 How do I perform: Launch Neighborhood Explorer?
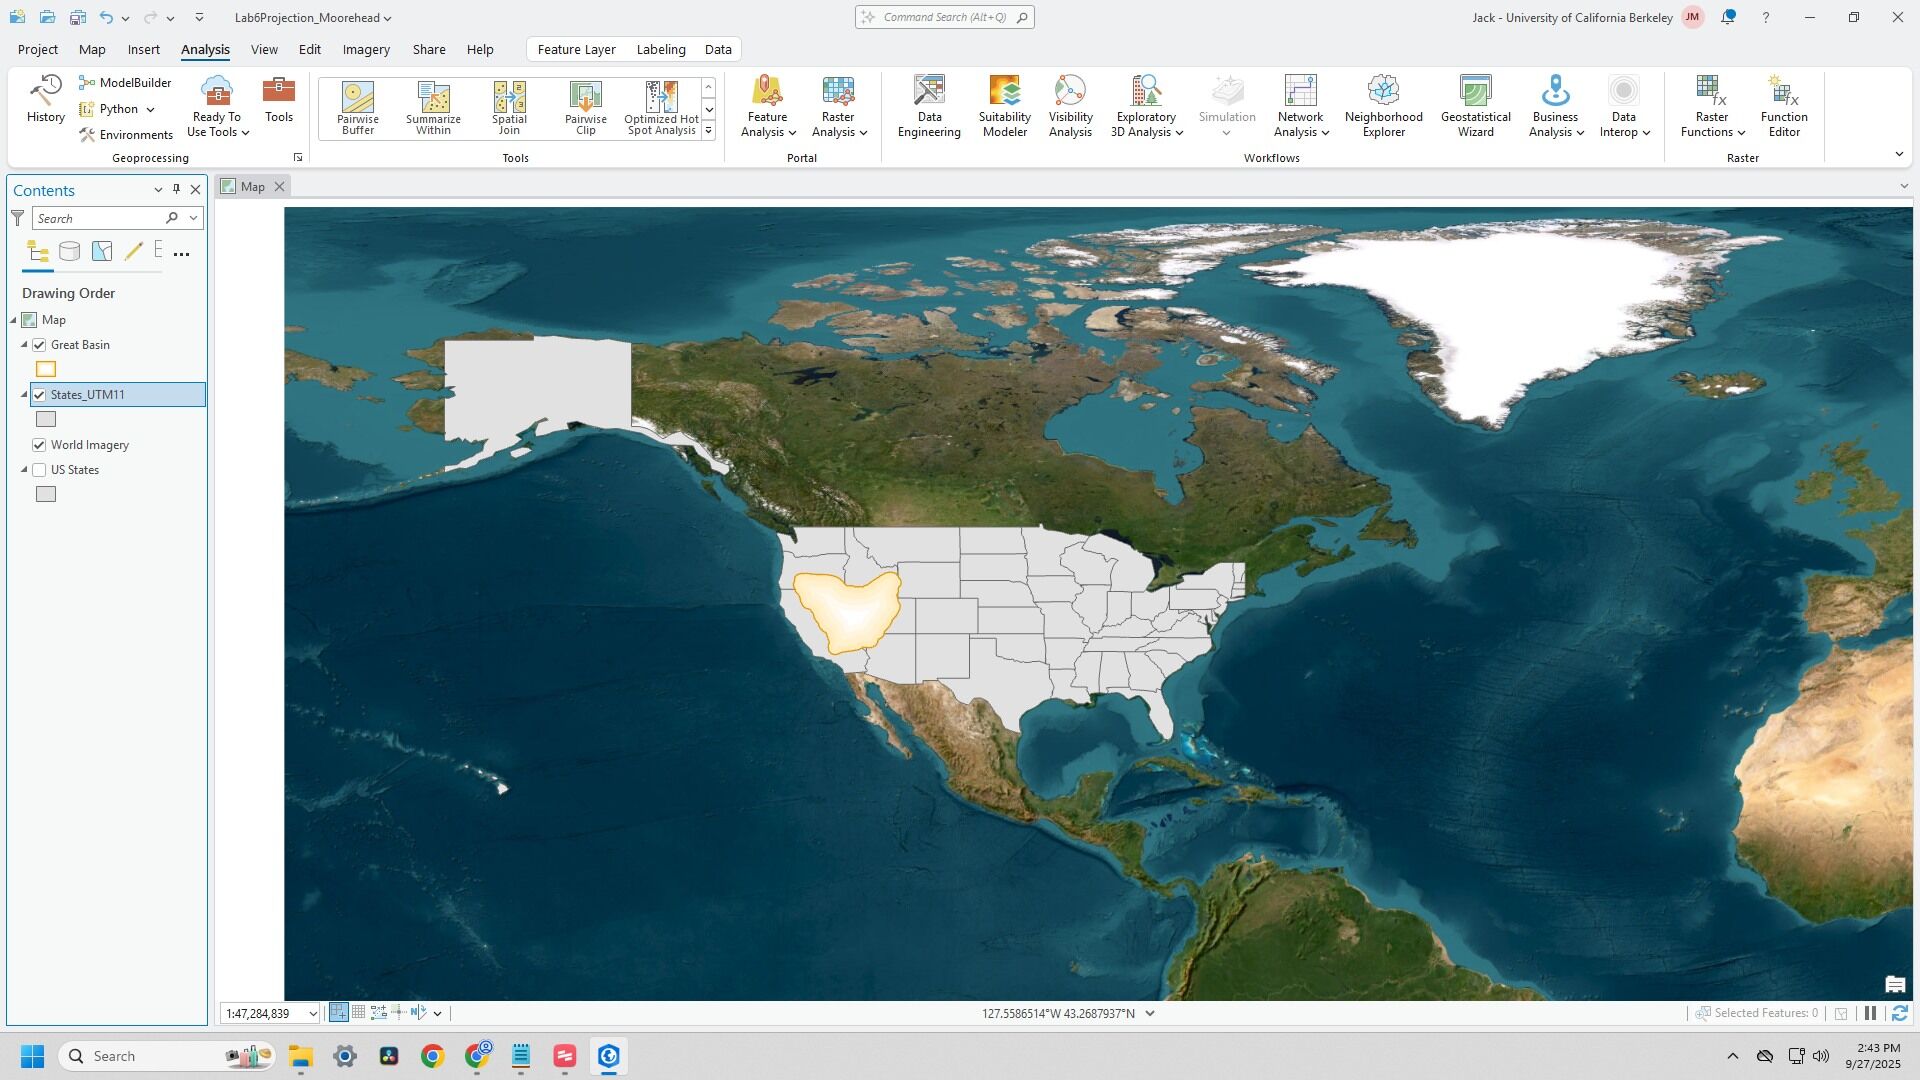(1383, 106)
